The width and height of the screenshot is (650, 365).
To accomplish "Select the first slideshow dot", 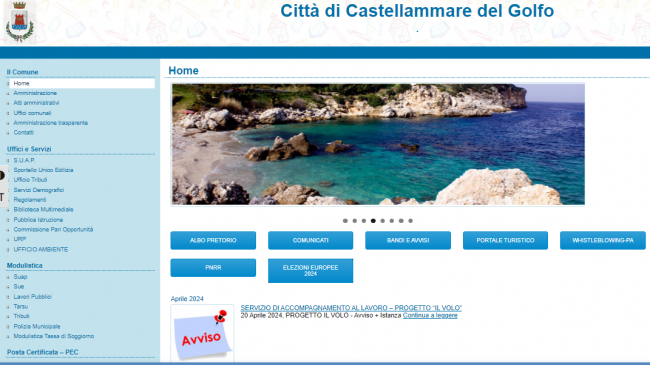I will [x=345, y=221].
